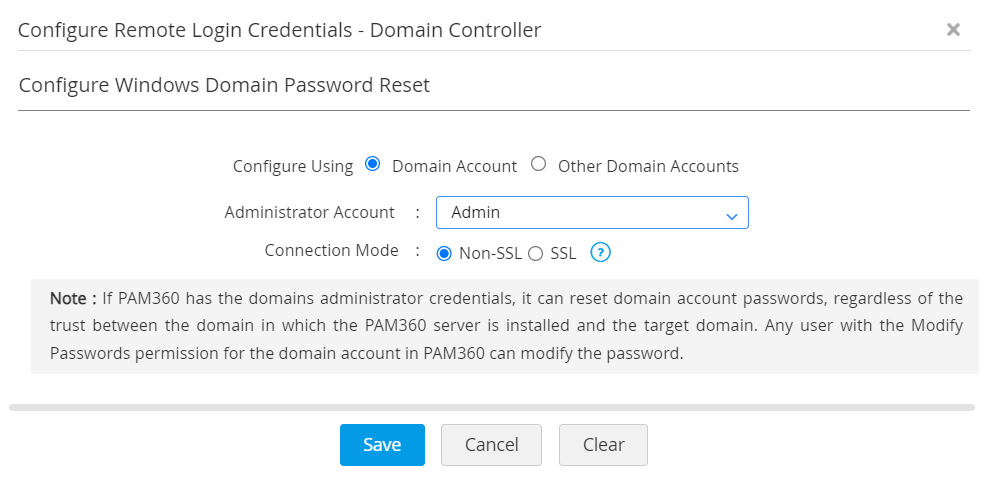Click the help question-mark icon beside SSL
Viewport: 992px width, 481px height.
600,253
